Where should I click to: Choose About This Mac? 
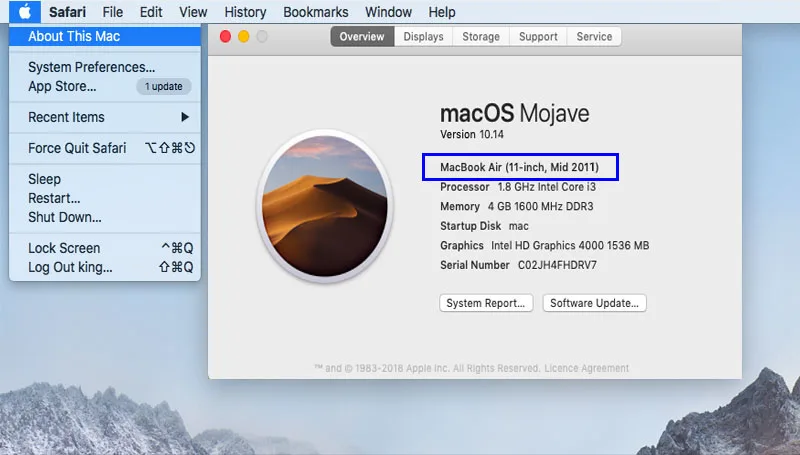pyautogui.click(x=105, y=36)
